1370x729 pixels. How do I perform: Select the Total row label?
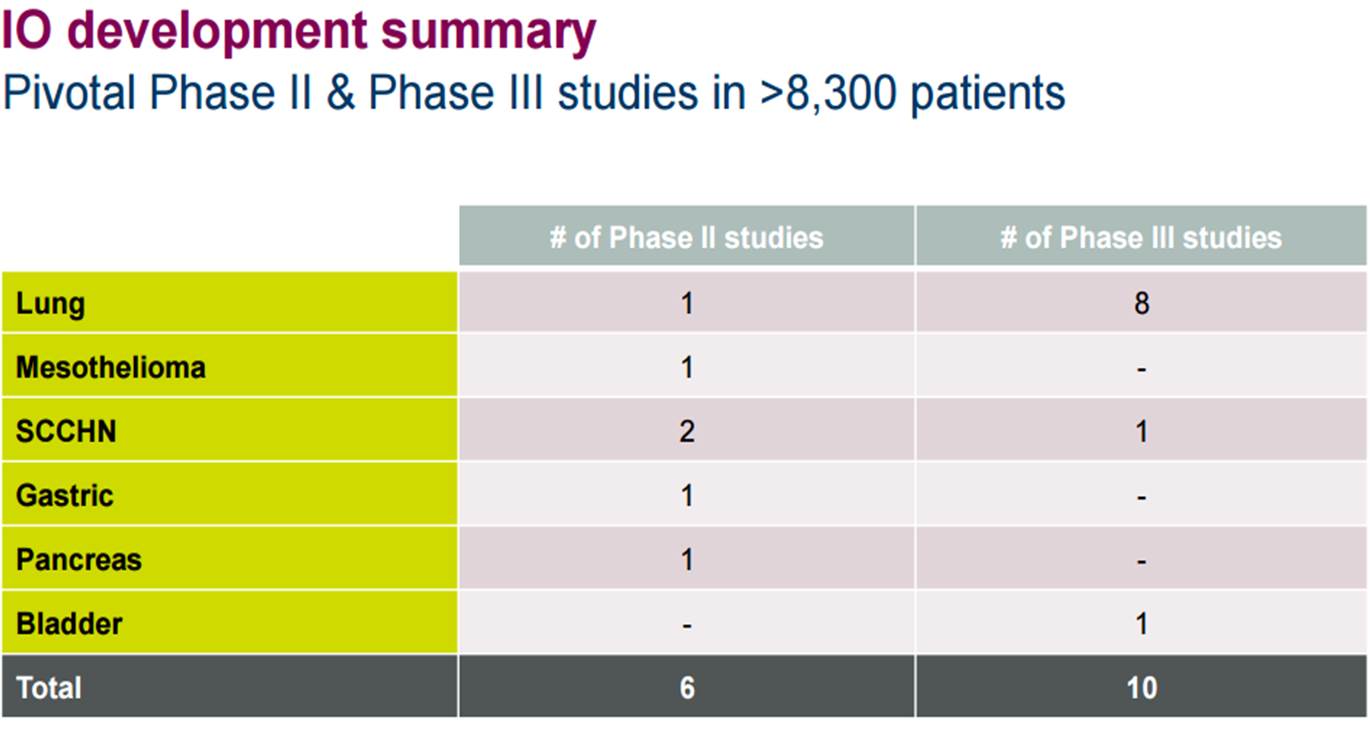pyautogui.click(x=48, y=687)
